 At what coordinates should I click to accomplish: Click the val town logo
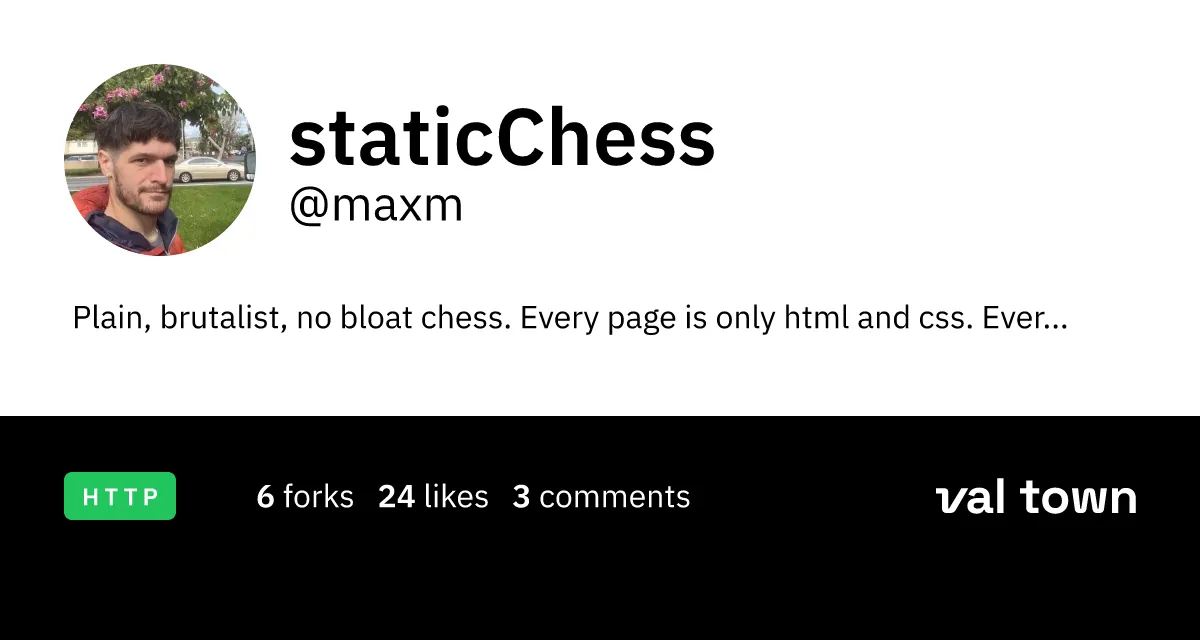pos(1036,498)
